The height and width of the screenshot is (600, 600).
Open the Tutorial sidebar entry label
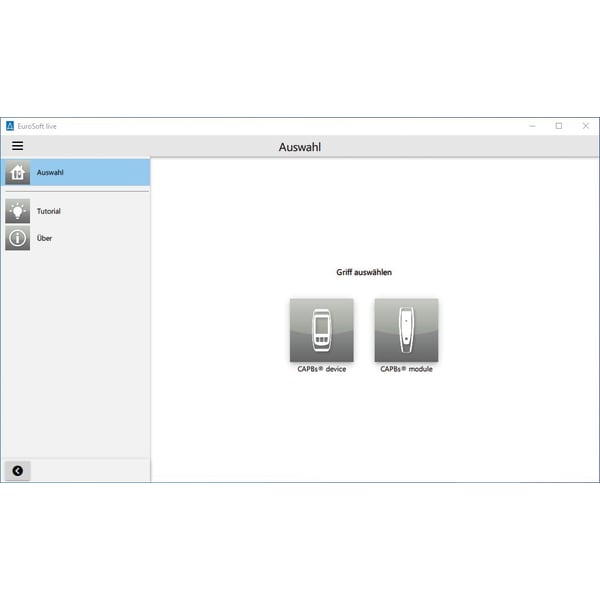point(49,211)
